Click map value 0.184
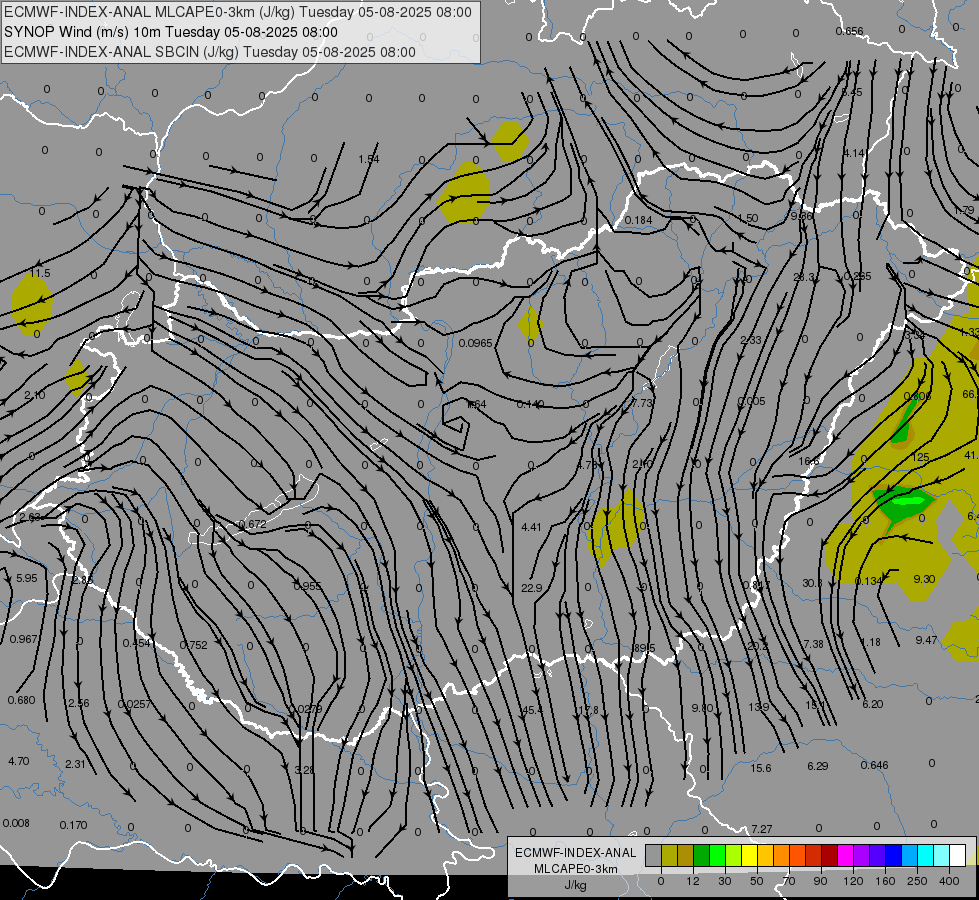 click(x=638, y=220)
